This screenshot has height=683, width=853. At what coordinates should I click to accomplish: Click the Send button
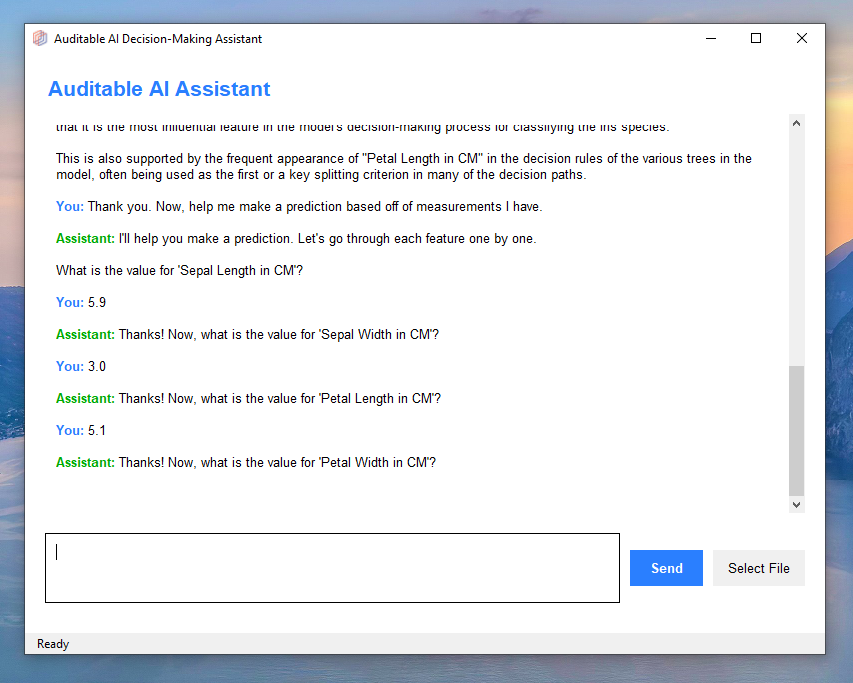click(x=666, y=568)
